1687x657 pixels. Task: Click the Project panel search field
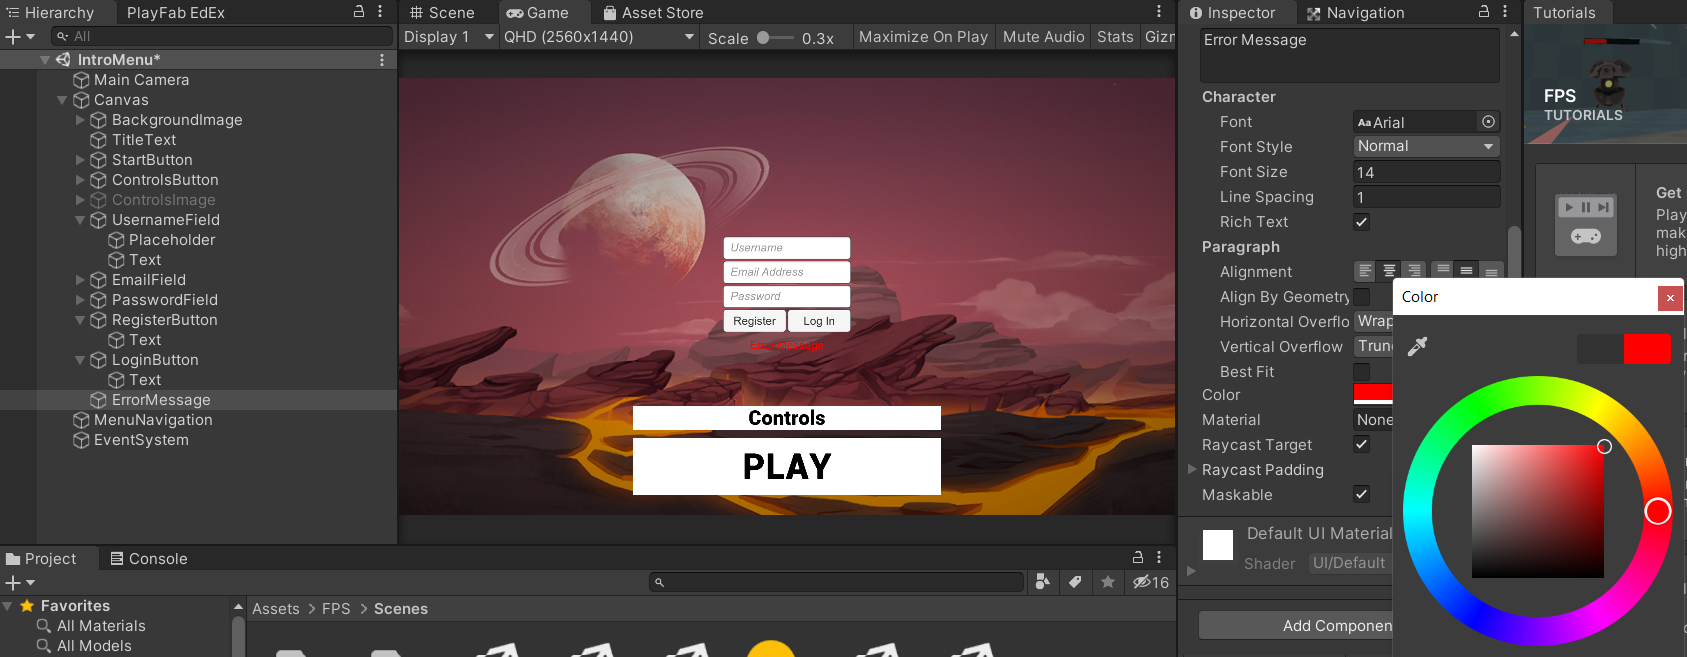click(x=837, y=582)
